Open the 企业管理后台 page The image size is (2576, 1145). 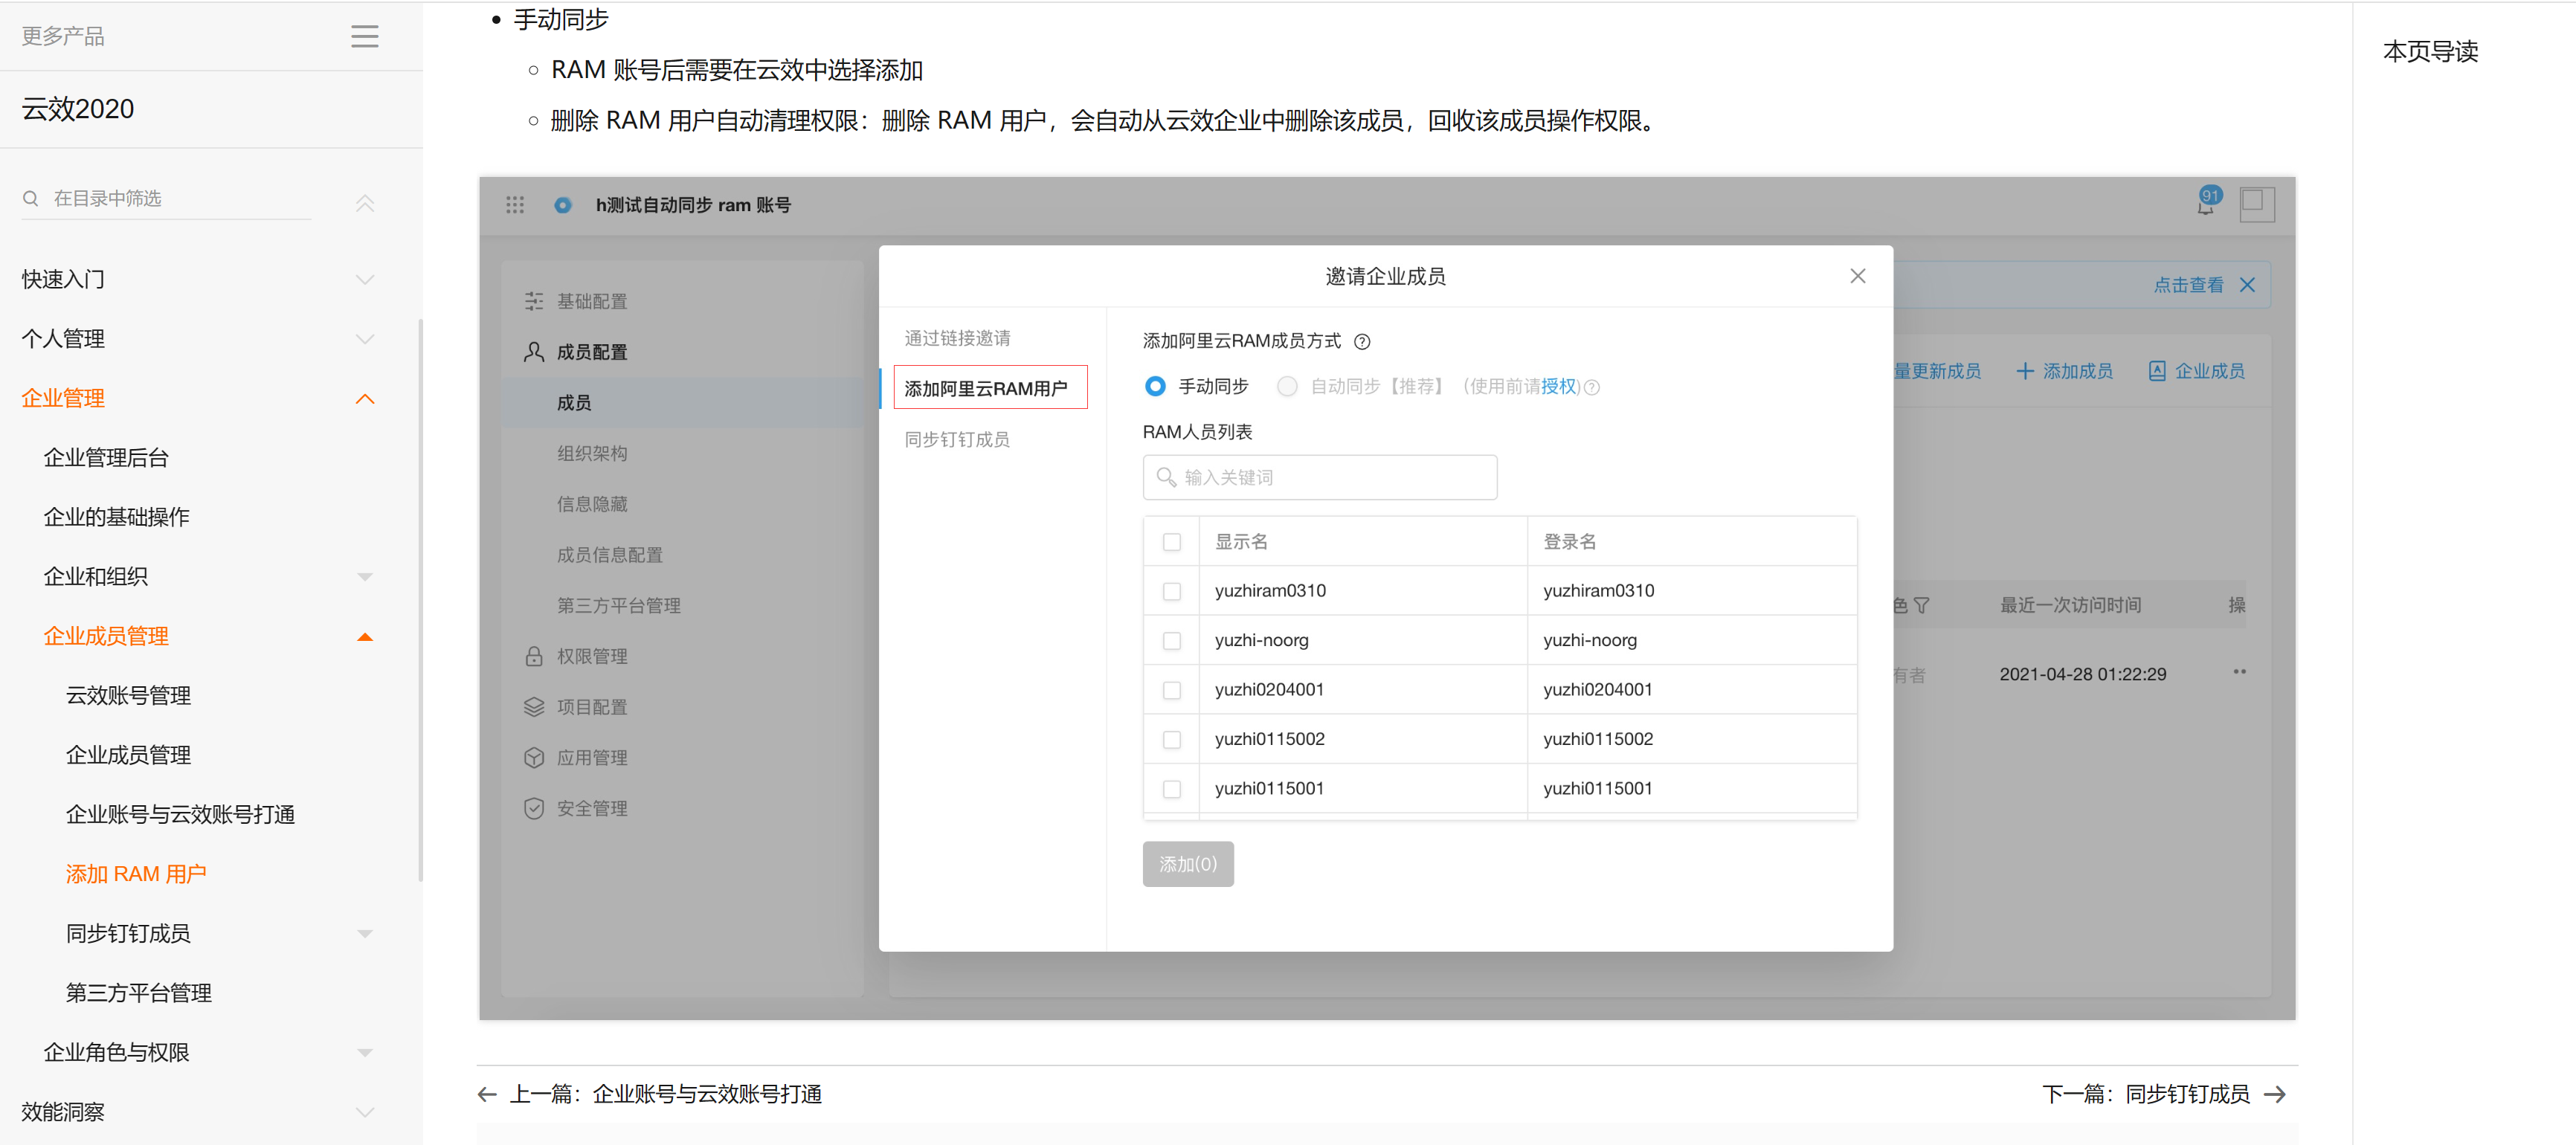click(x=106, y=458)
